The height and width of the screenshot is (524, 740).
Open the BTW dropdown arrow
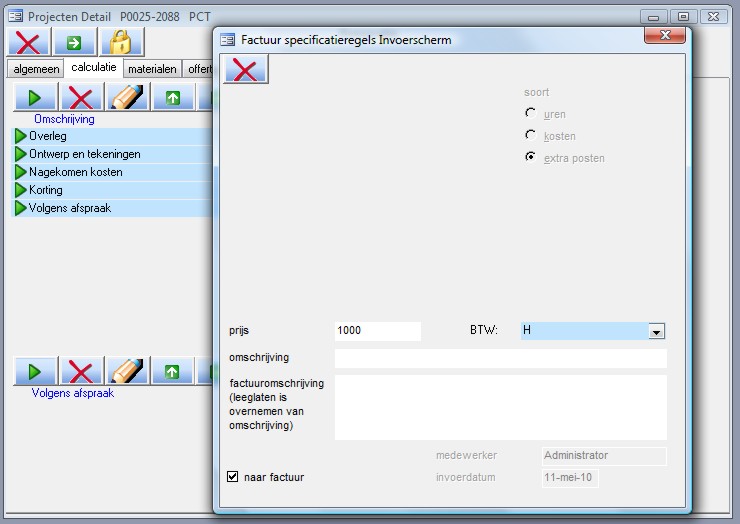click(656, 331)
